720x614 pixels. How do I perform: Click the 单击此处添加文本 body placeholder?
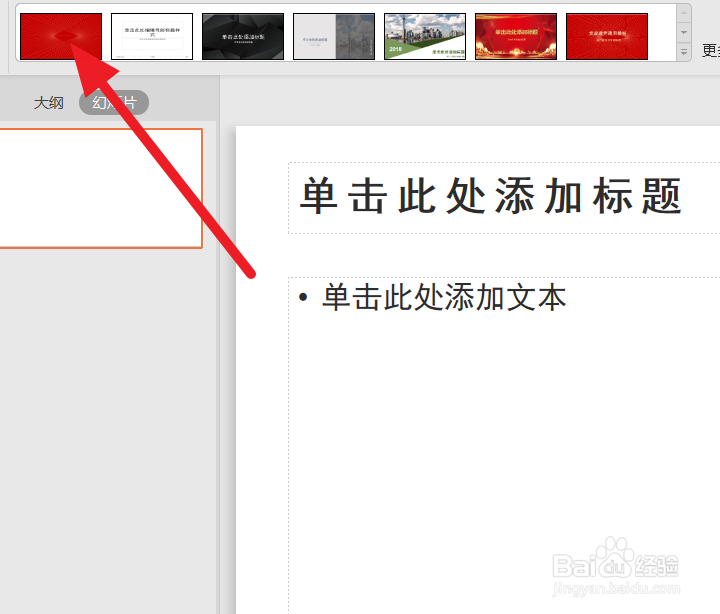(504, 445)
